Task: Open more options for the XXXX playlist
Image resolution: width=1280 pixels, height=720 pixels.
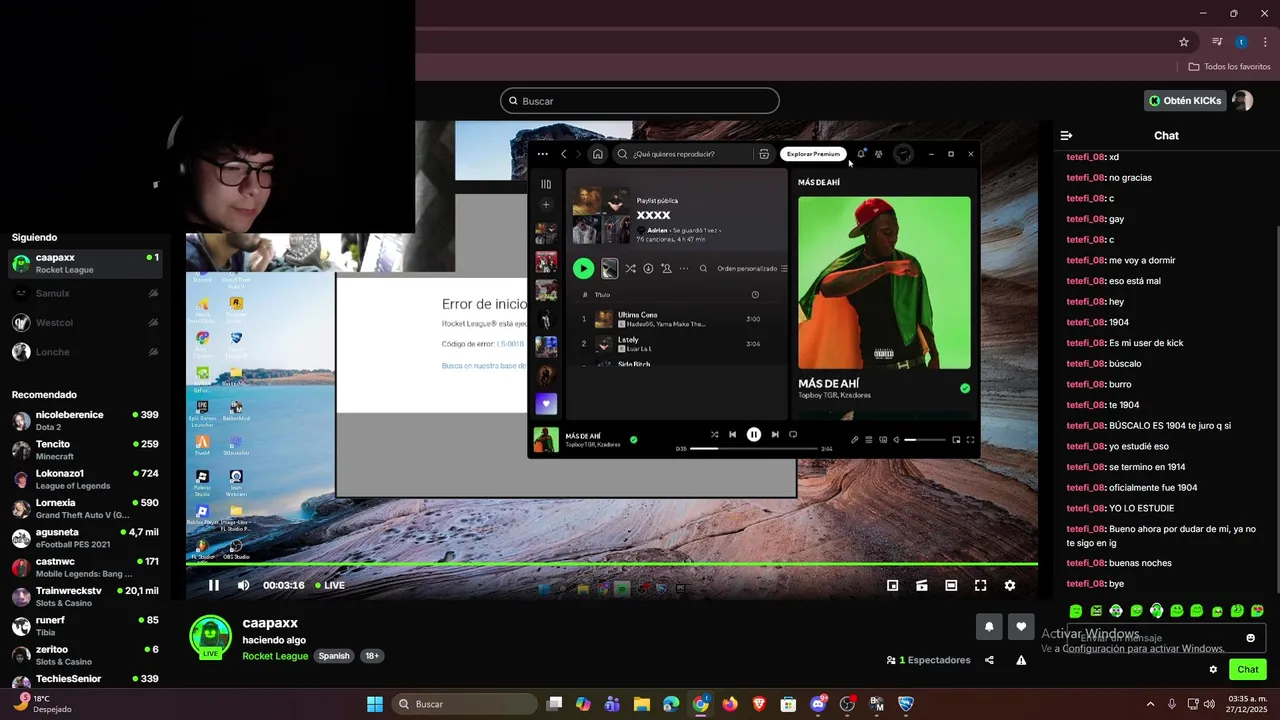Action: (684, 268)
